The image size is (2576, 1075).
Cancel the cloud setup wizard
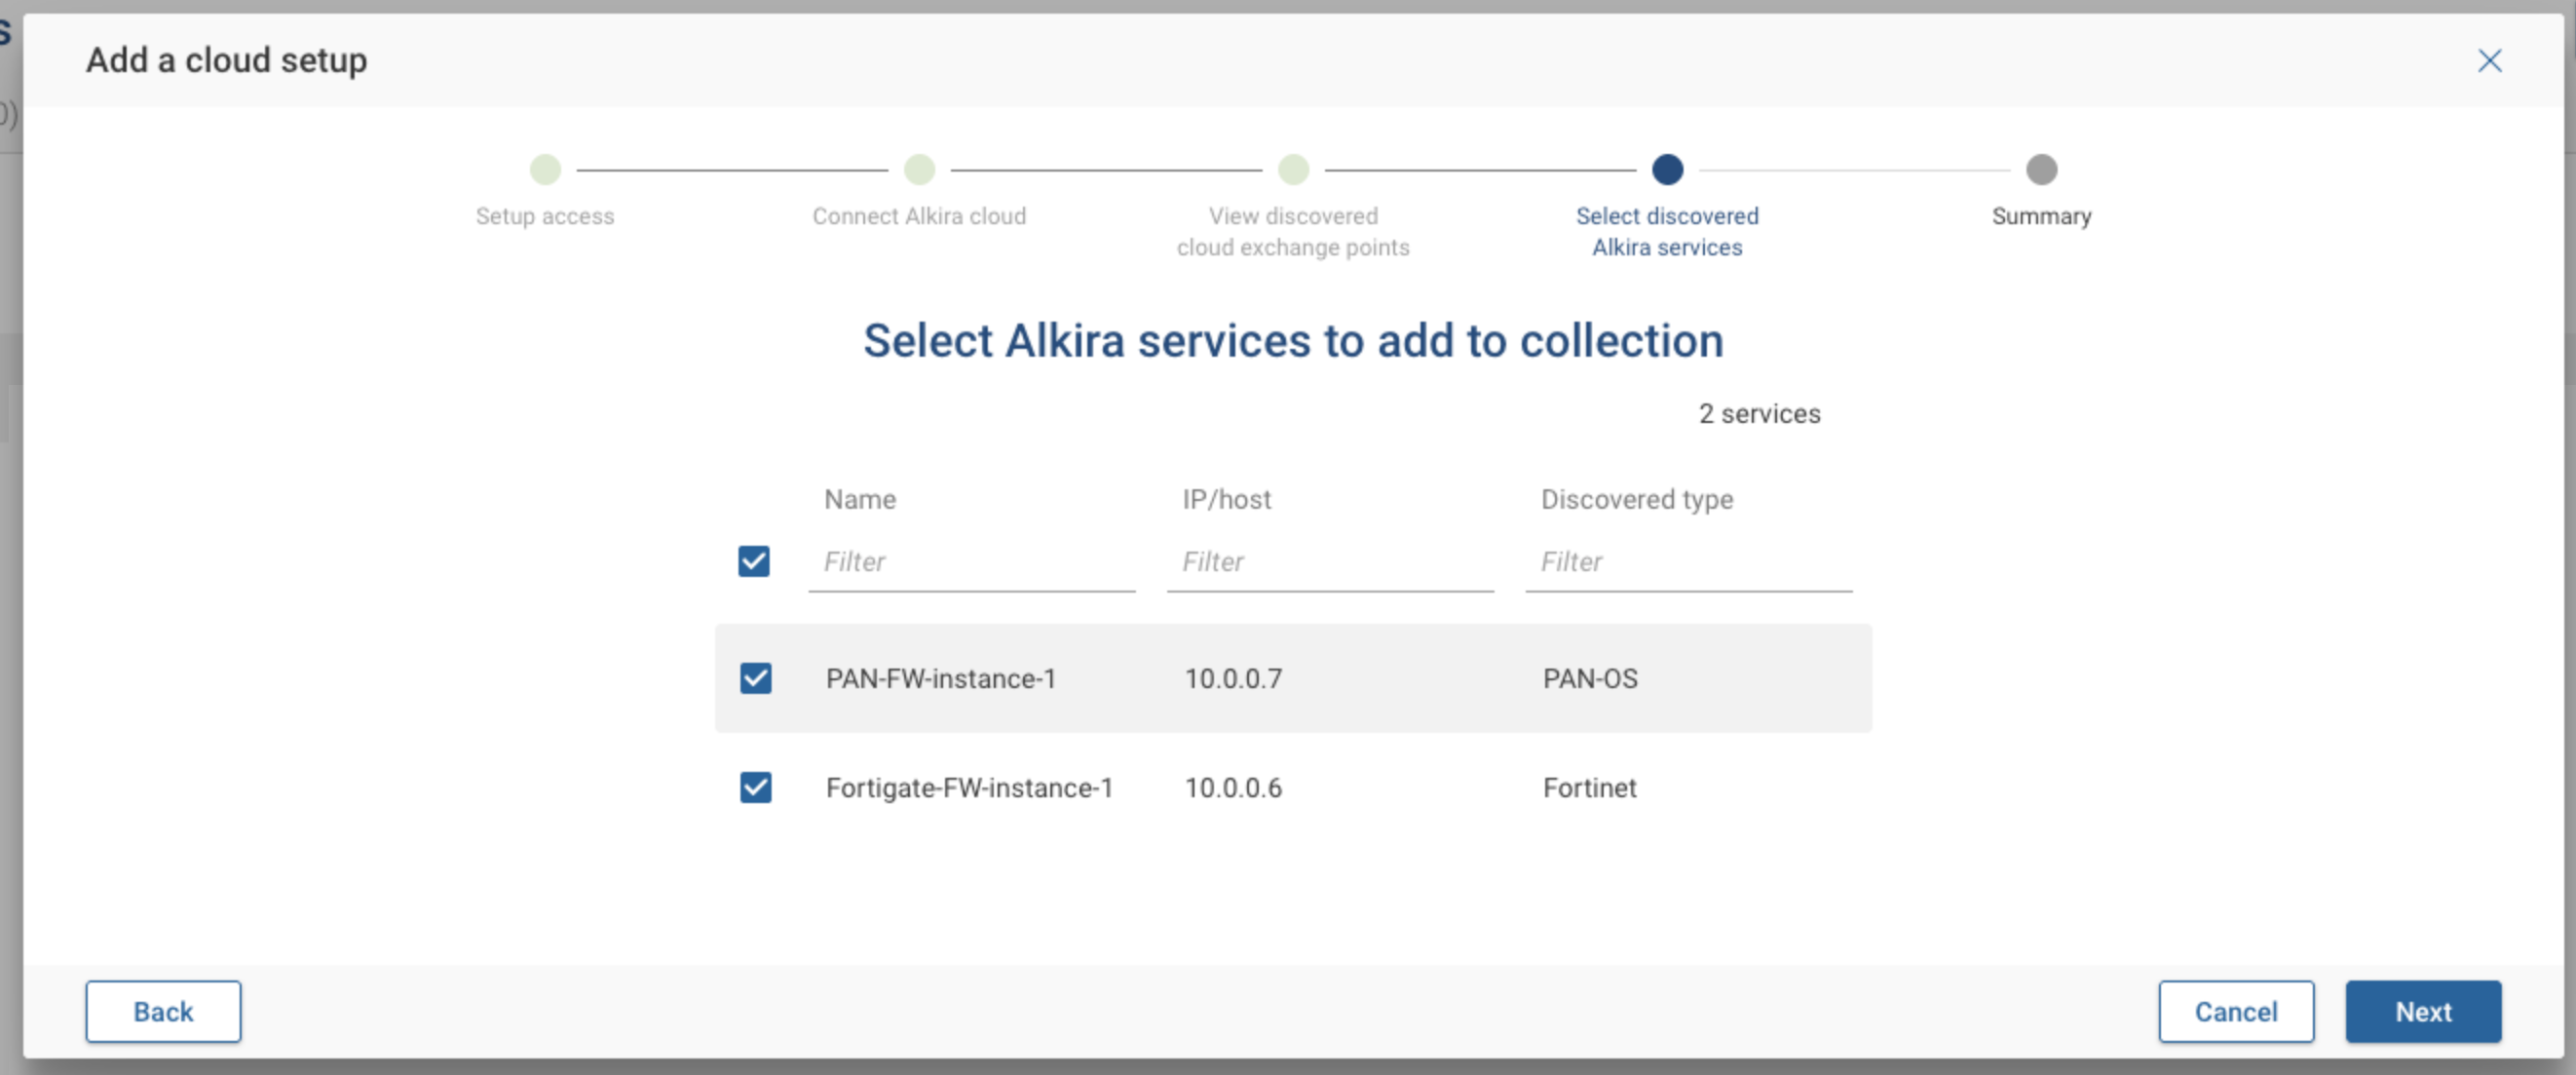click(2236, 1011)
